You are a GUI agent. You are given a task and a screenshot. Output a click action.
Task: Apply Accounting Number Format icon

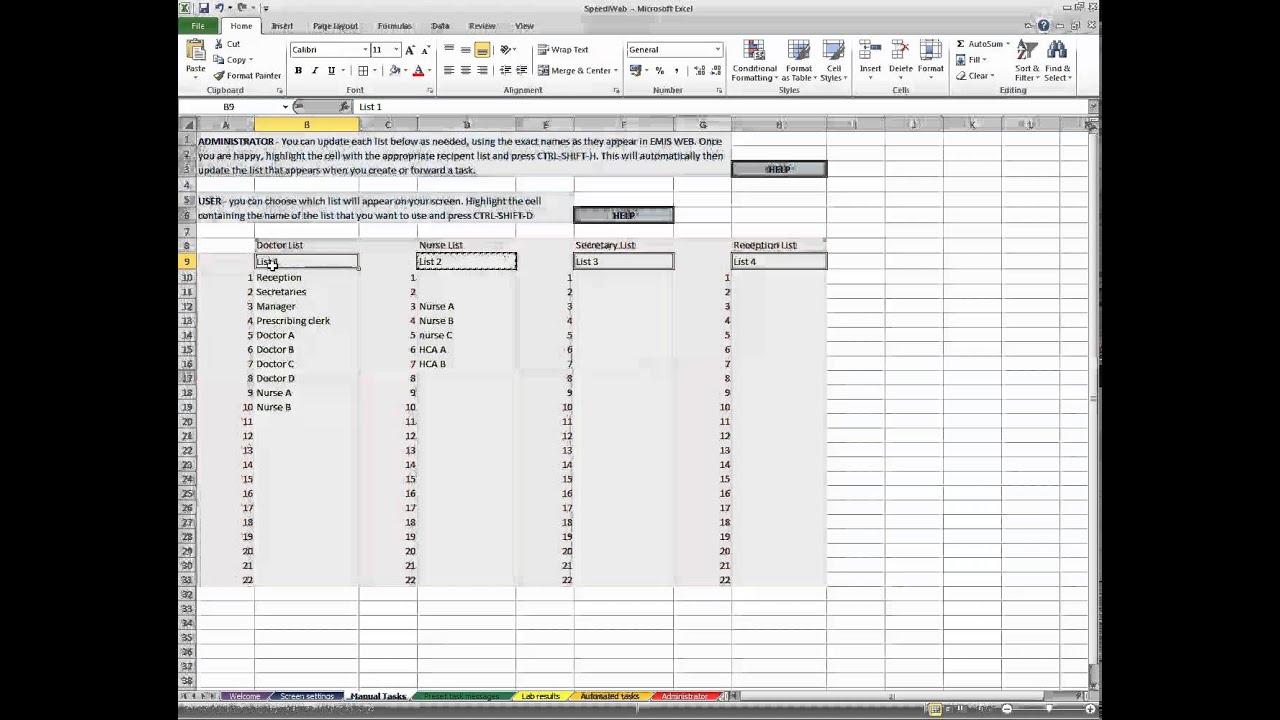tap(635, 71)
